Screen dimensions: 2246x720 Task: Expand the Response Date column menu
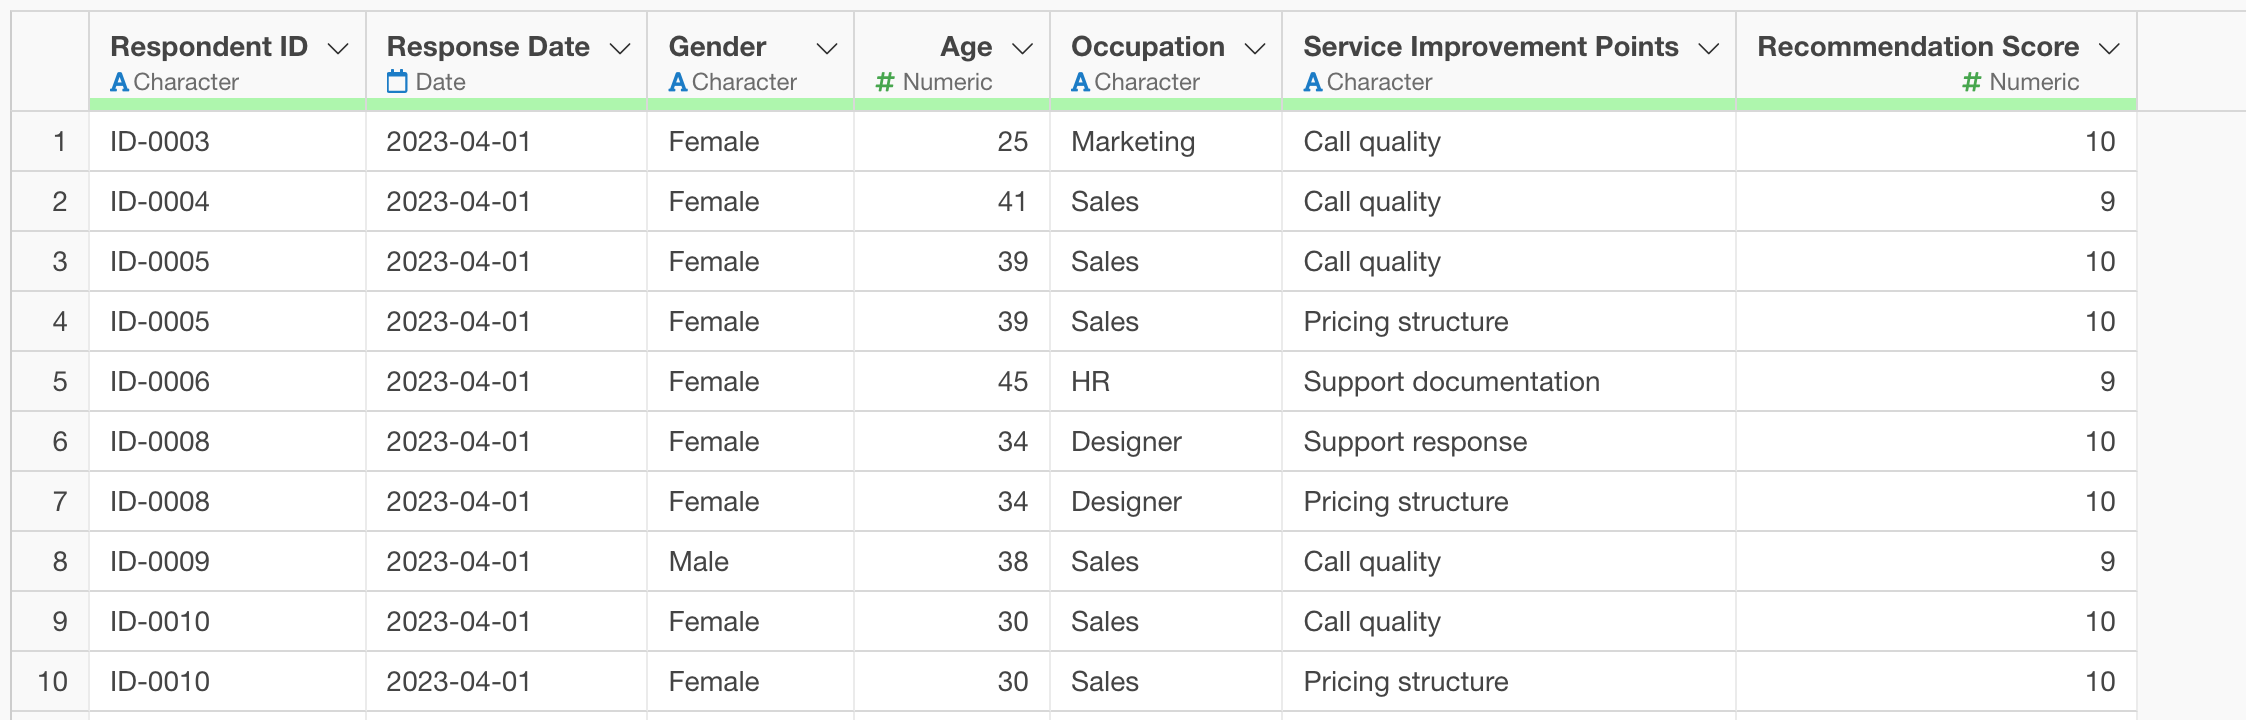[x=620, y=49]
